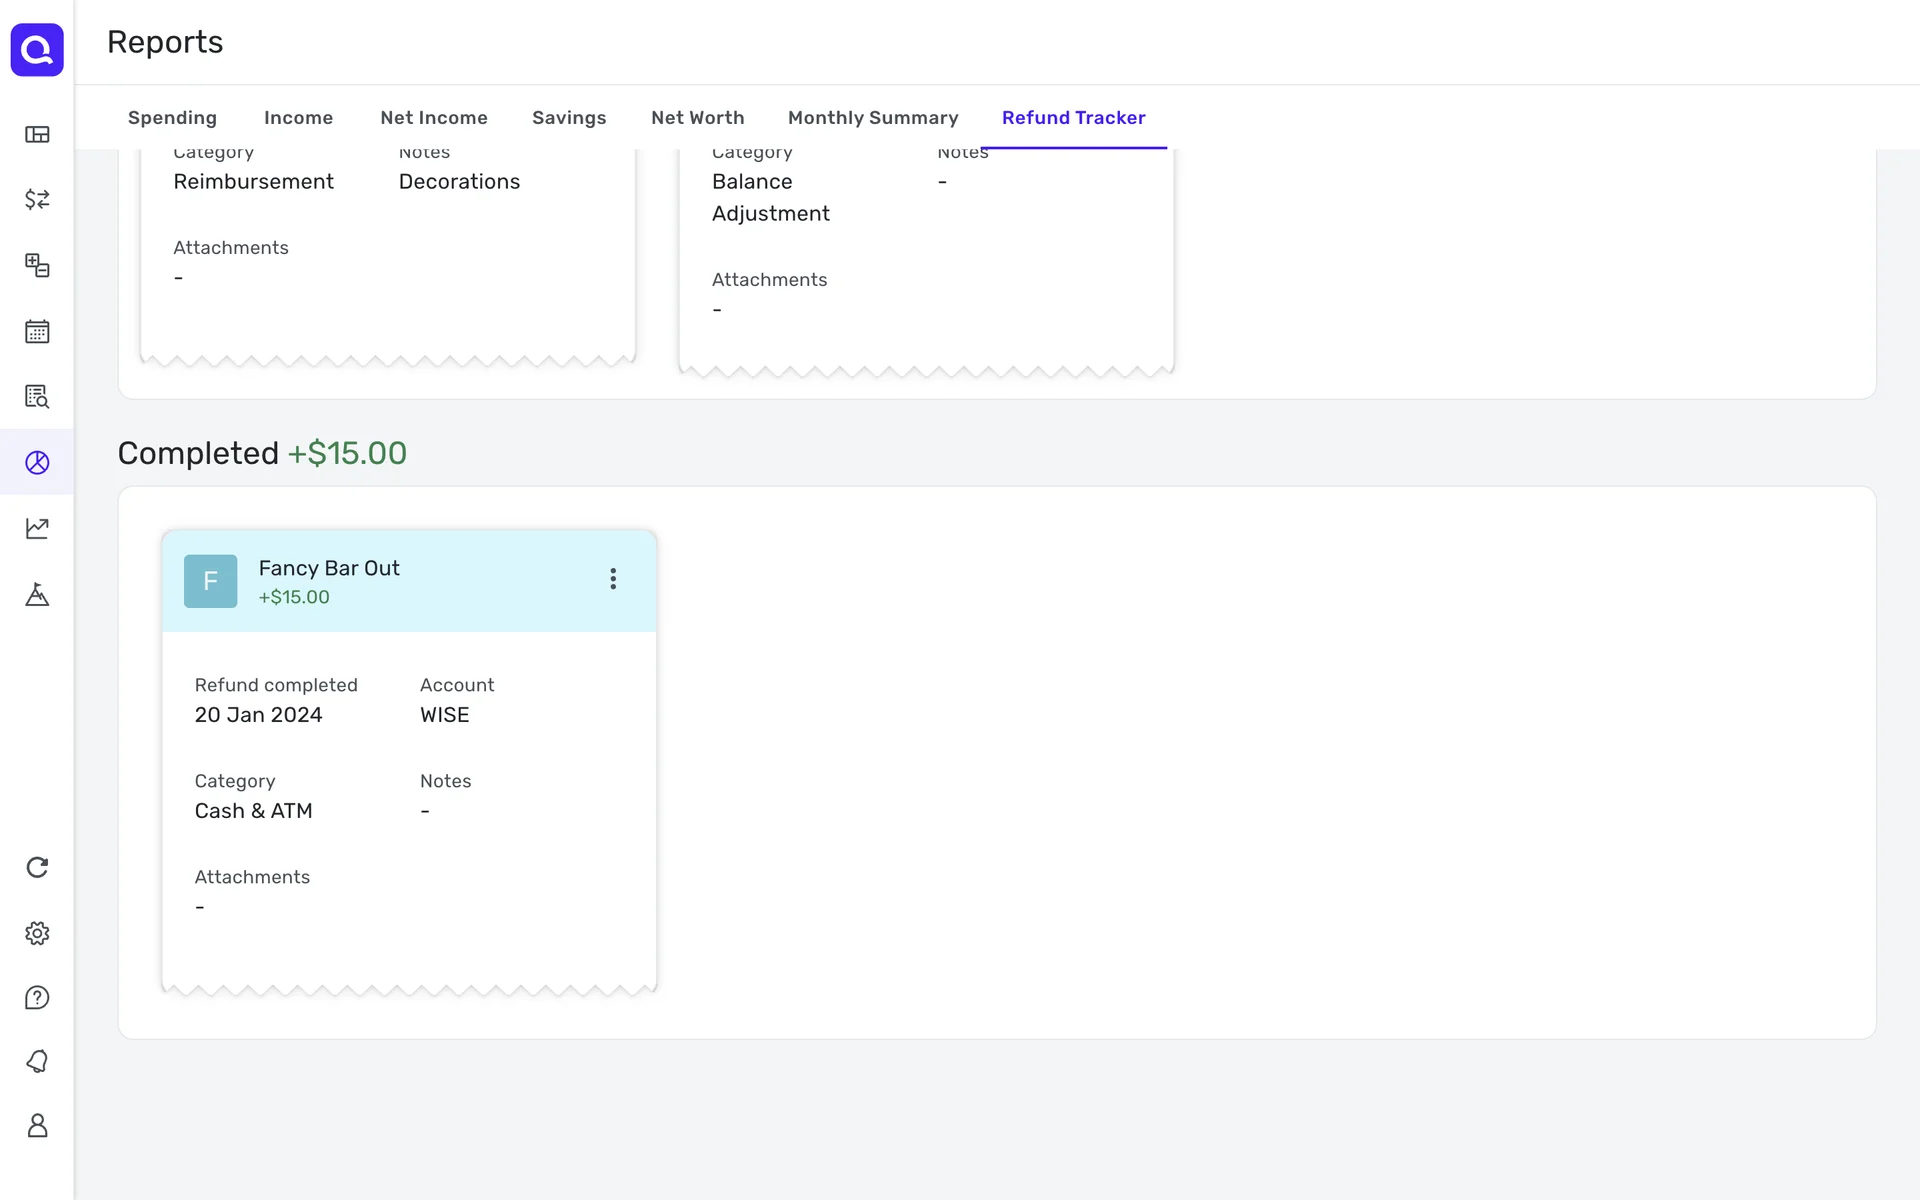1920x1200 pixels.
Task: Open the user profile icon
Action: (x=37, y=1126)
